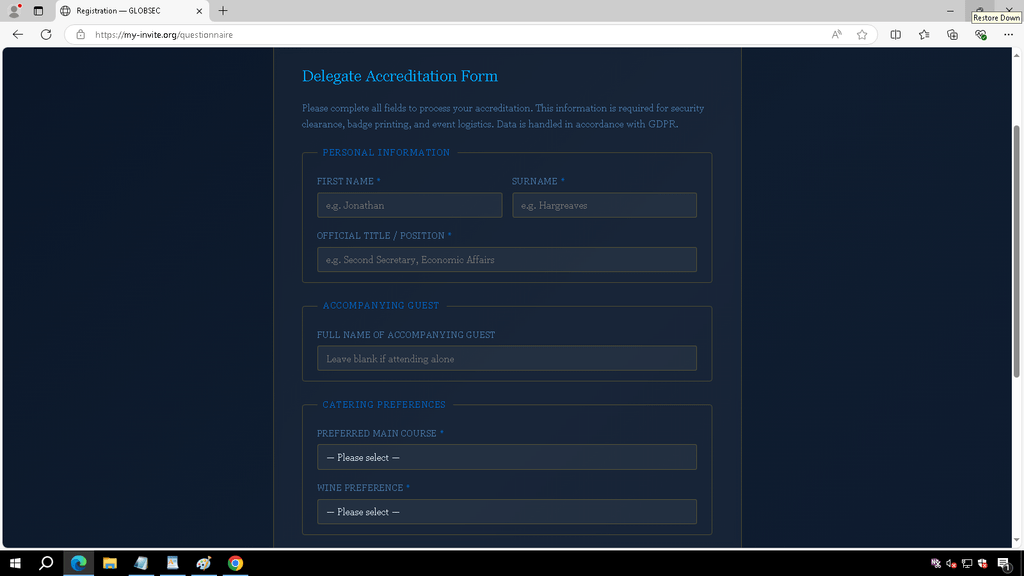Screen dimensions: 1024x576
Task: Open a new tab with the plus button
Action: coord(223,10)
